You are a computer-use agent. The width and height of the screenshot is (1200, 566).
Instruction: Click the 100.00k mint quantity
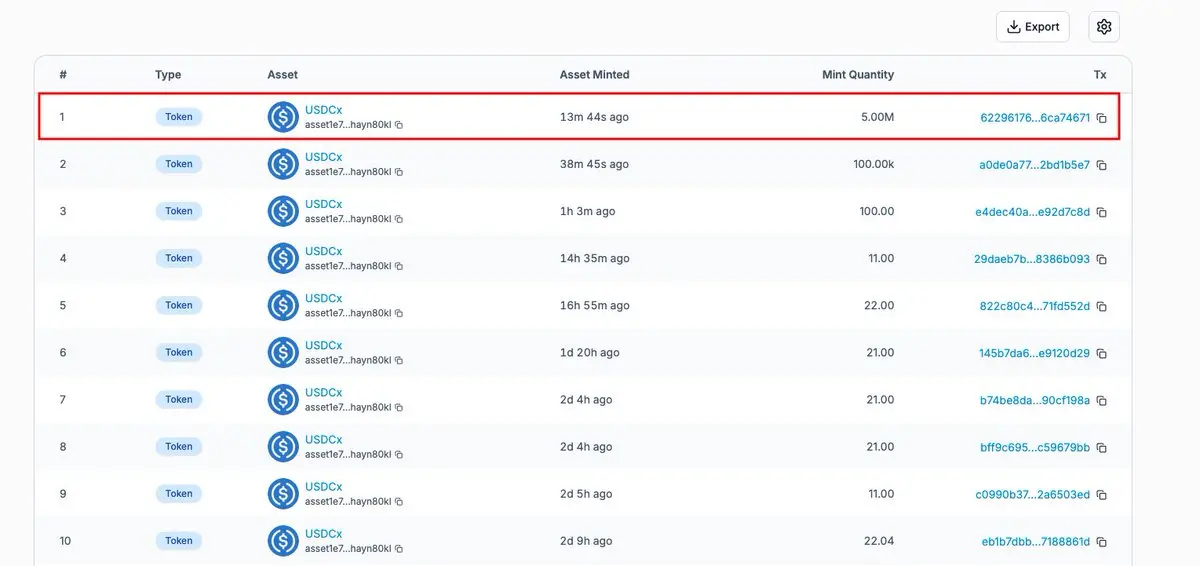pos(874,164)
